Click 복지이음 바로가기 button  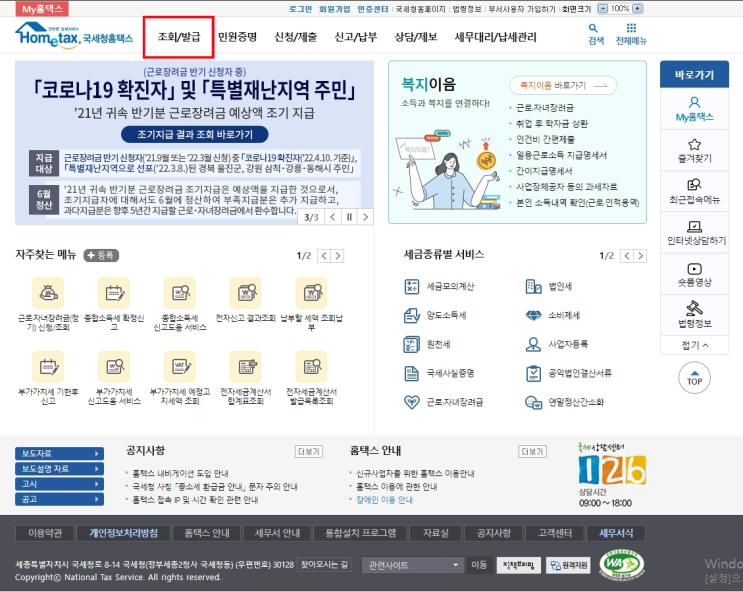pyautogui.click(x=563, y=85)
